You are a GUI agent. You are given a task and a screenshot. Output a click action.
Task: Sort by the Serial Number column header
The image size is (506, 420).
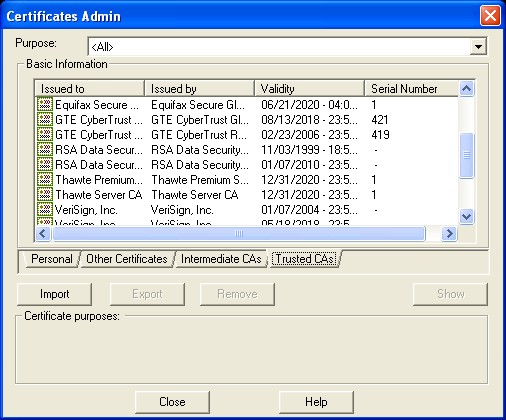[411, 89]
